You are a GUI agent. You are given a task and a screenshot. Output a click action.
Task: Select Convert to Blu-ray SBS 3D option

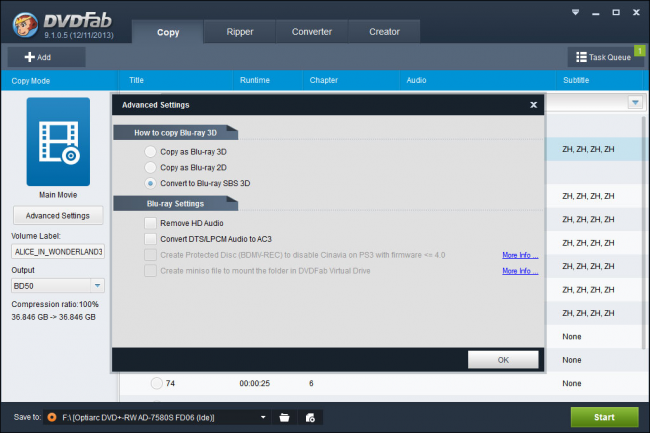coord(150,183)
